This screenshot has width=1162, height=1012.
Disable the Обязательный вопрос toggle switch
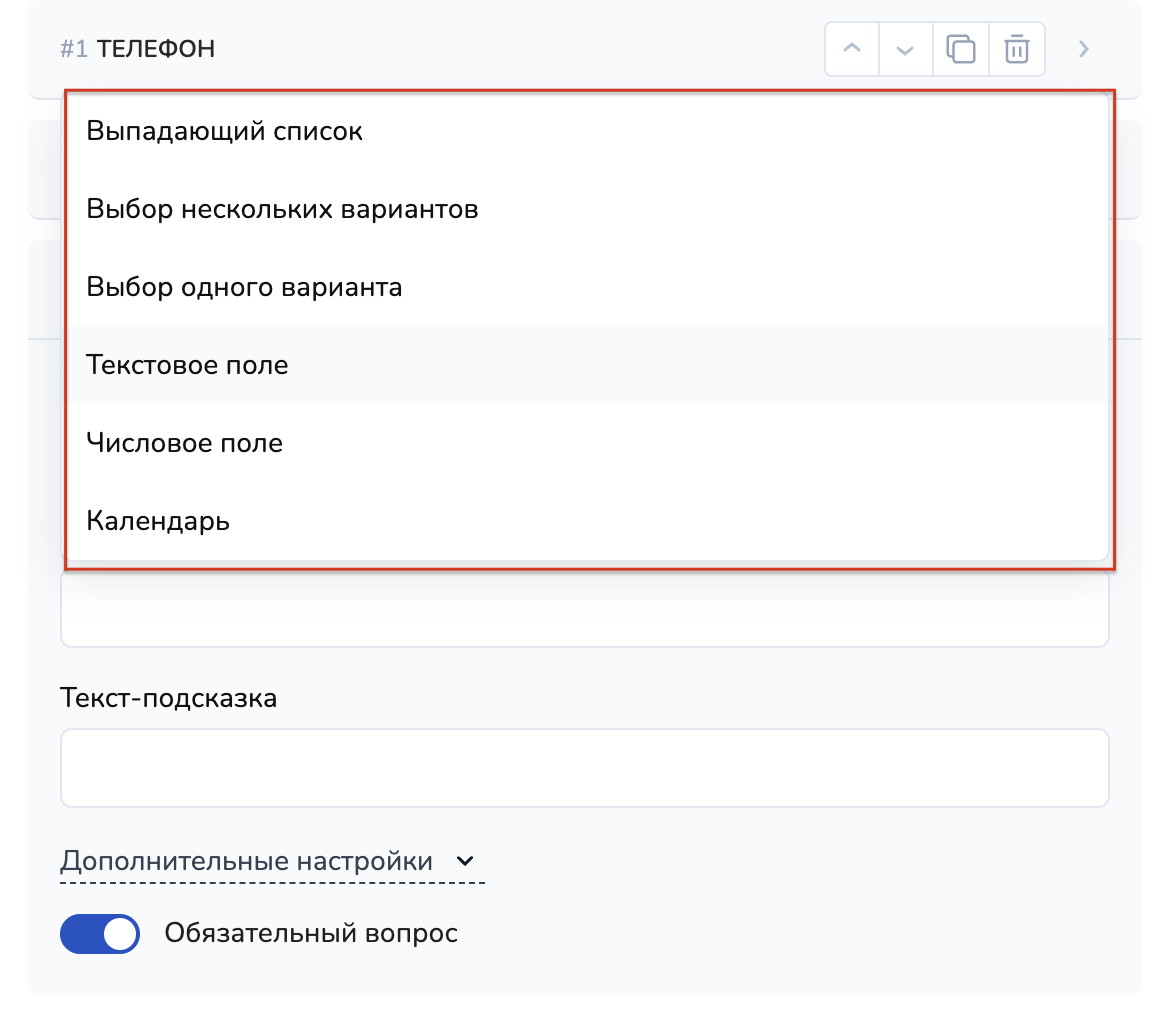coord(100,934)
